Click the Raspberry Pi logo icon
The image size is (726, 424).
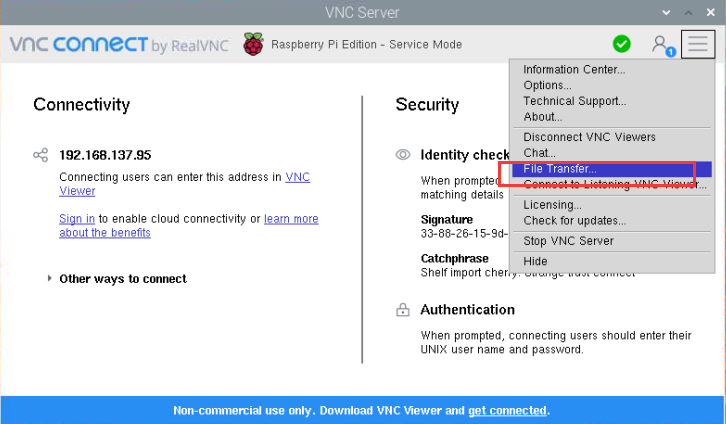click(254, 44)
